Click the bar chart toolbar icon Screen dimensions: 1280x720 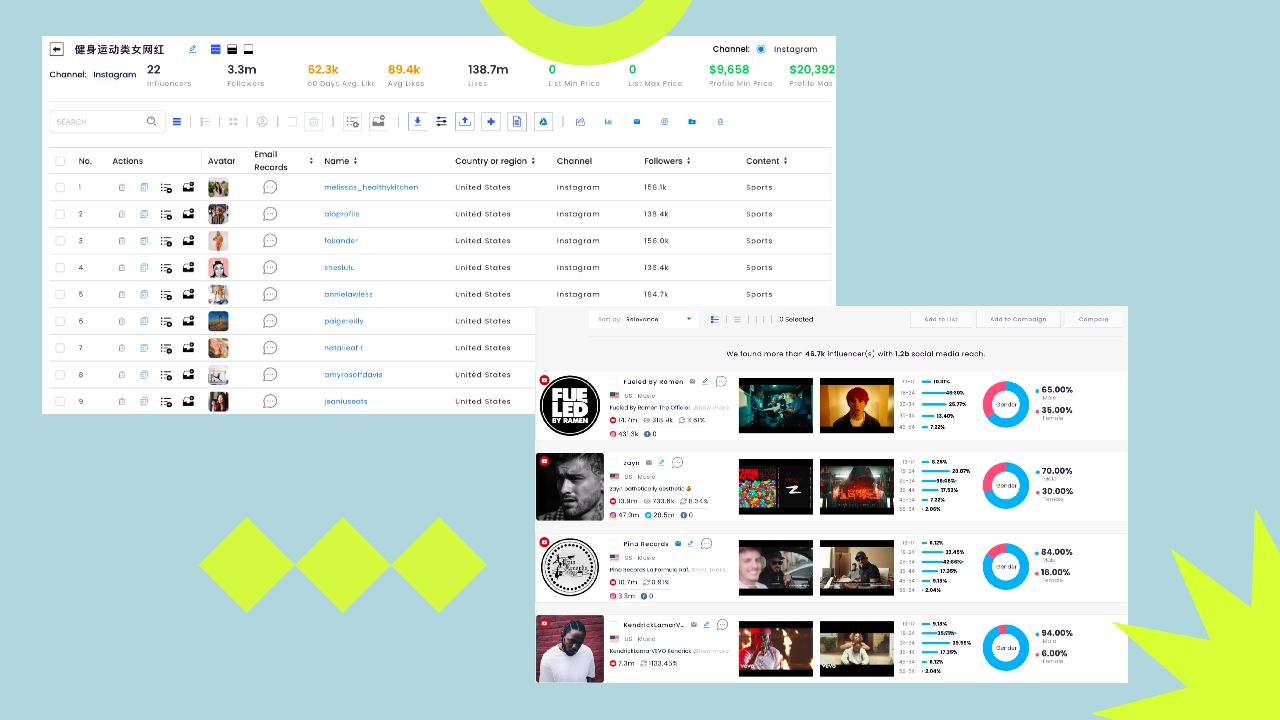click(x=608, y=122)
